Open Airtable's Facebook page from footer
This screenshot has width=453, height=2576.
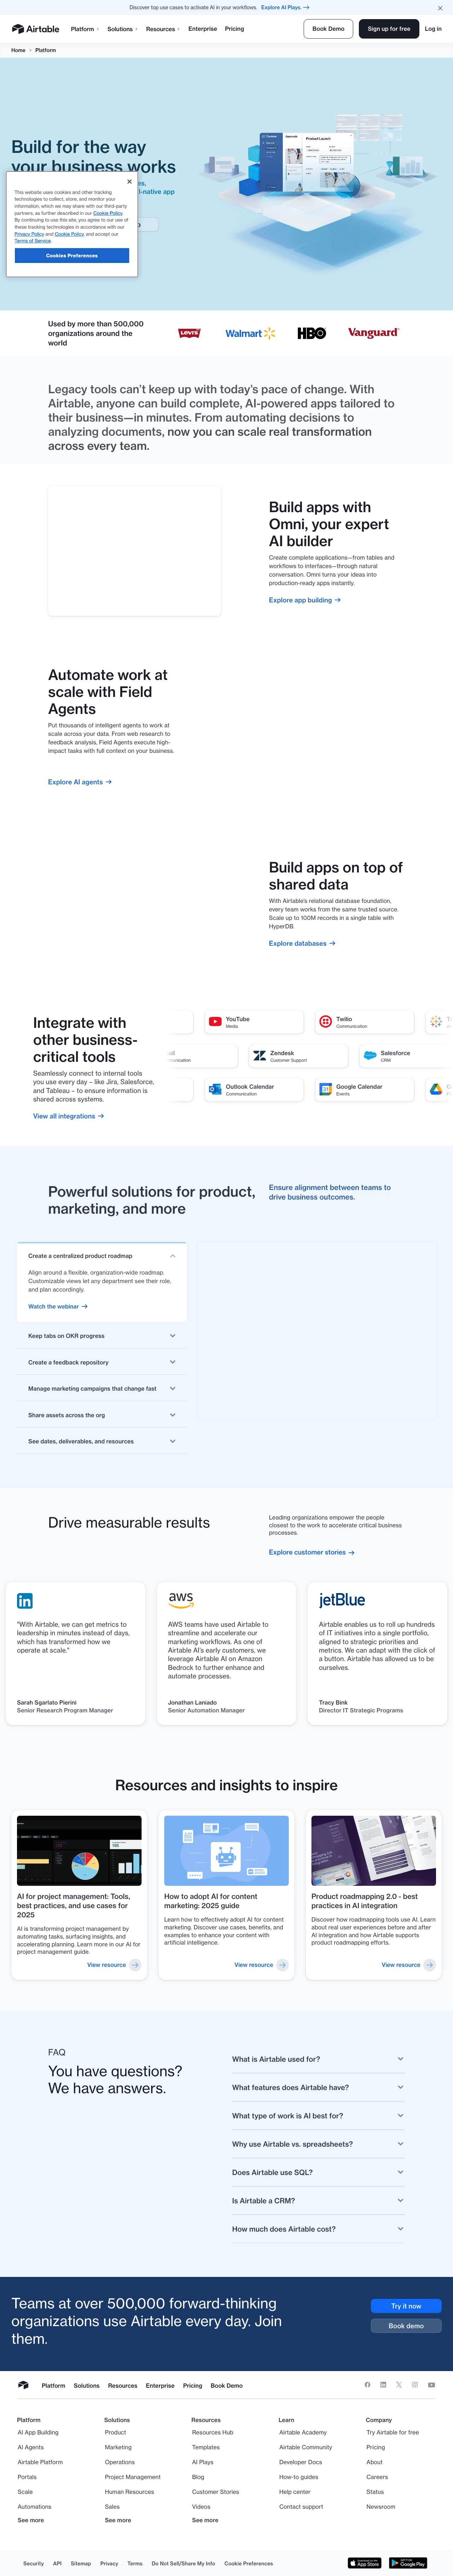367,2385
